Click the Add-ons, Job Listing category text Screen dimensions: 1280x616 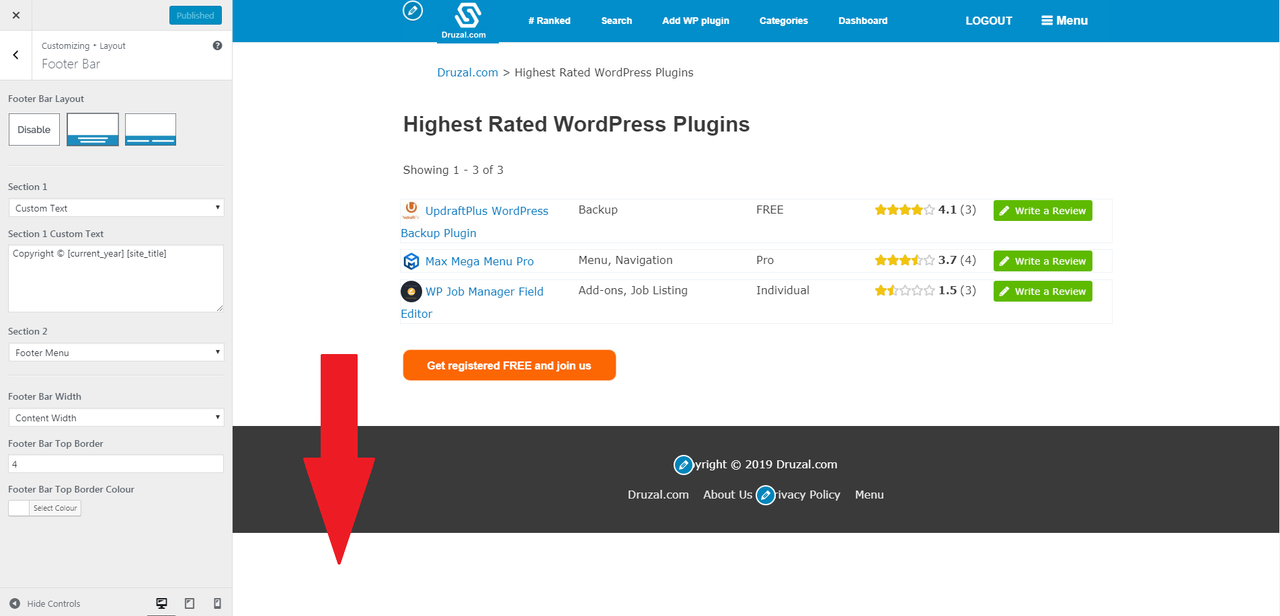coord(633,290)
